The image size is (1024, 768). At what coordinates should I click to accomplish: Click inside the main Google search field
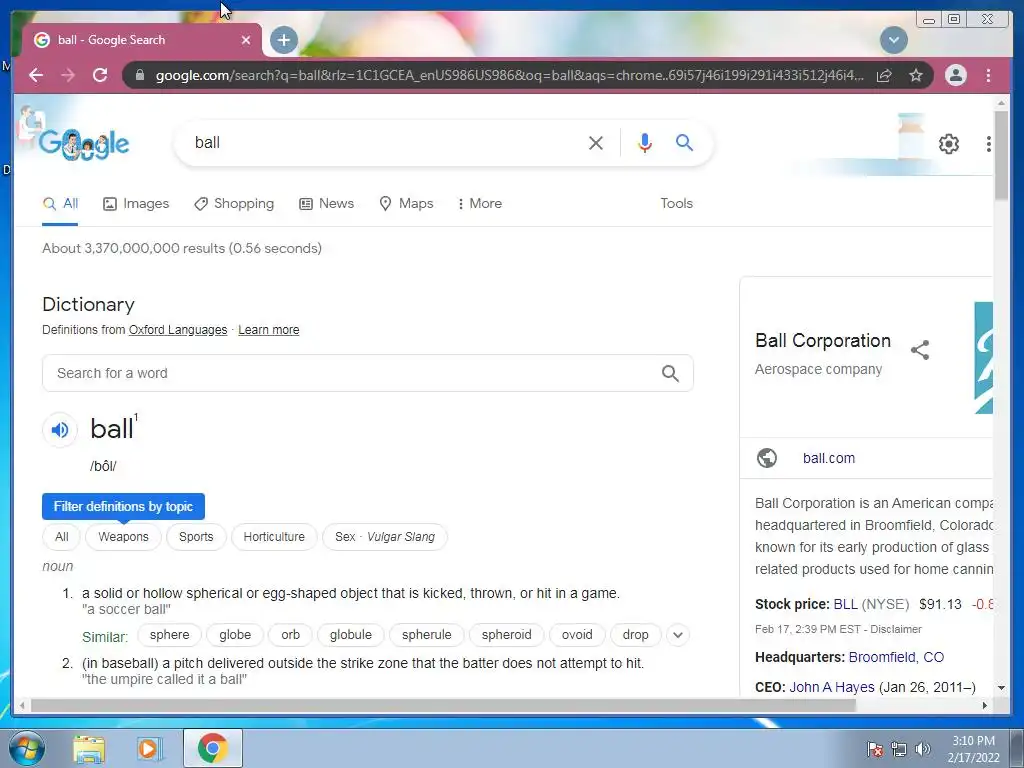coord(385,142)
